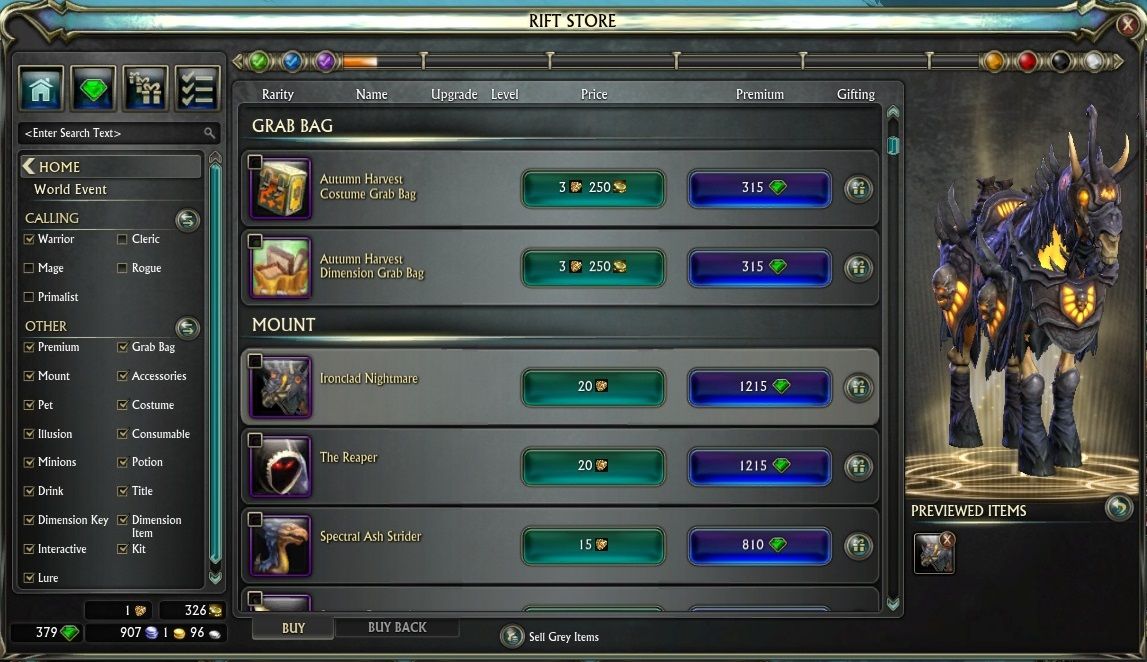The width and height of the screenshot is (1147, 662).
Task: Uncheck the Mount filter checkbox
Action: [29, 376]
